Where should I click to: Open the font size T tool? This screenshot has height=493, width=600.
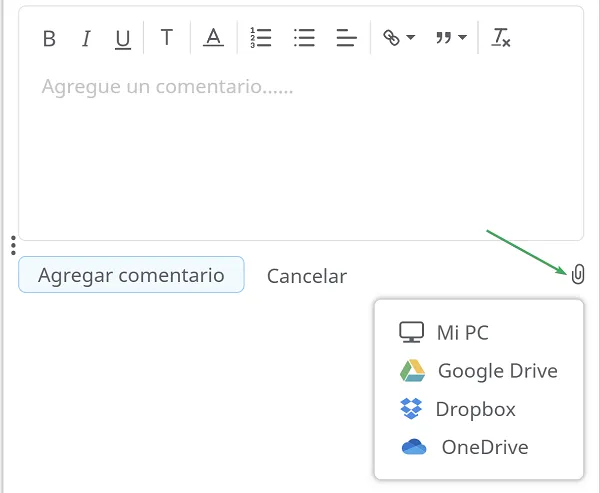166,37
